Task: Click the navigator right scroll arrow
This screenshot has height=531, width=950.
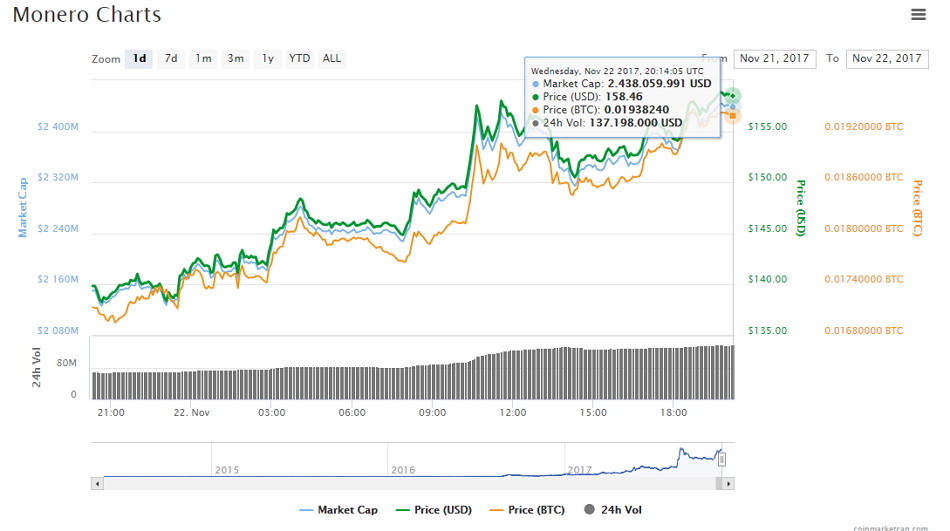Action: click(x=728, y=484)
